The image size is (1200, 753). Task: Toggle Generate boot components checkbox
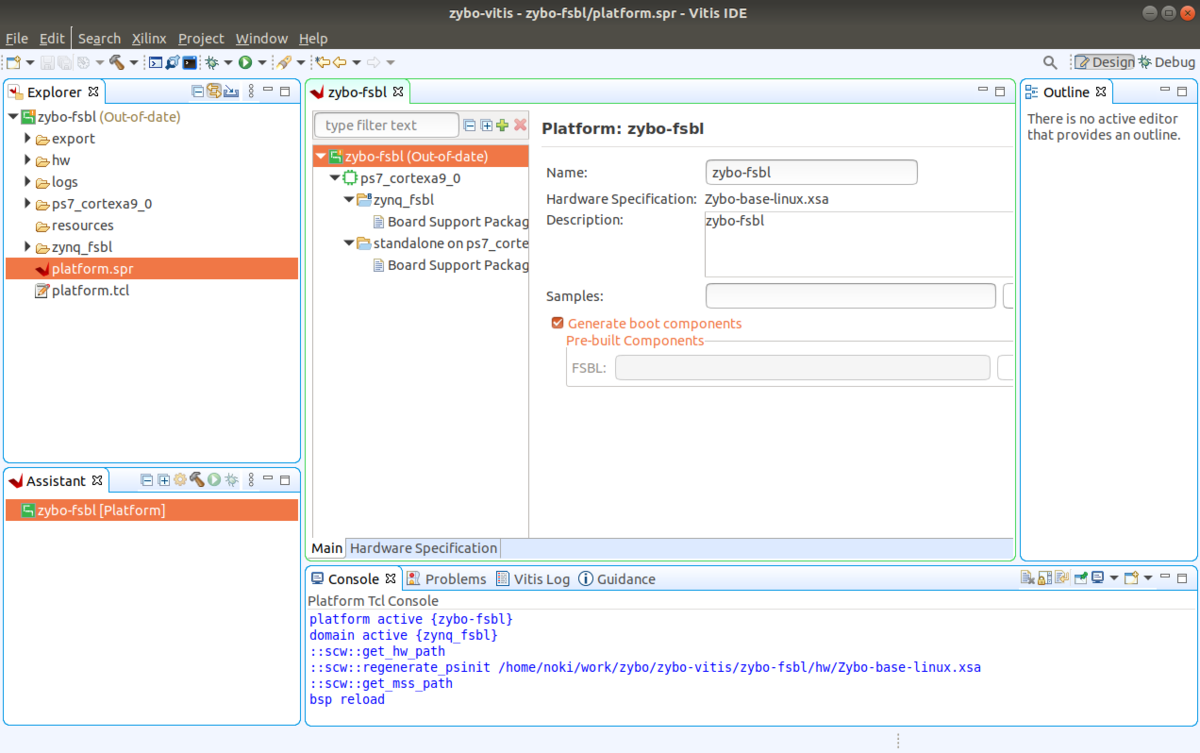558,323
